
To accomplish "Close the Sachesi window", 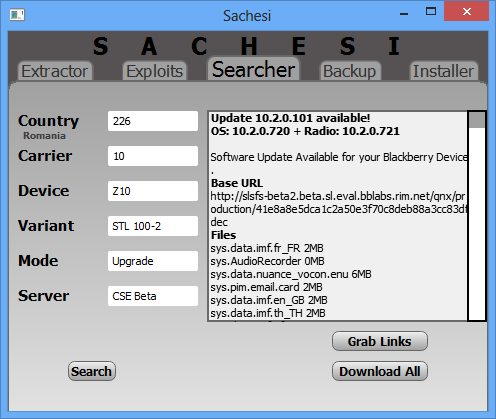I will (x=467, y=11).
